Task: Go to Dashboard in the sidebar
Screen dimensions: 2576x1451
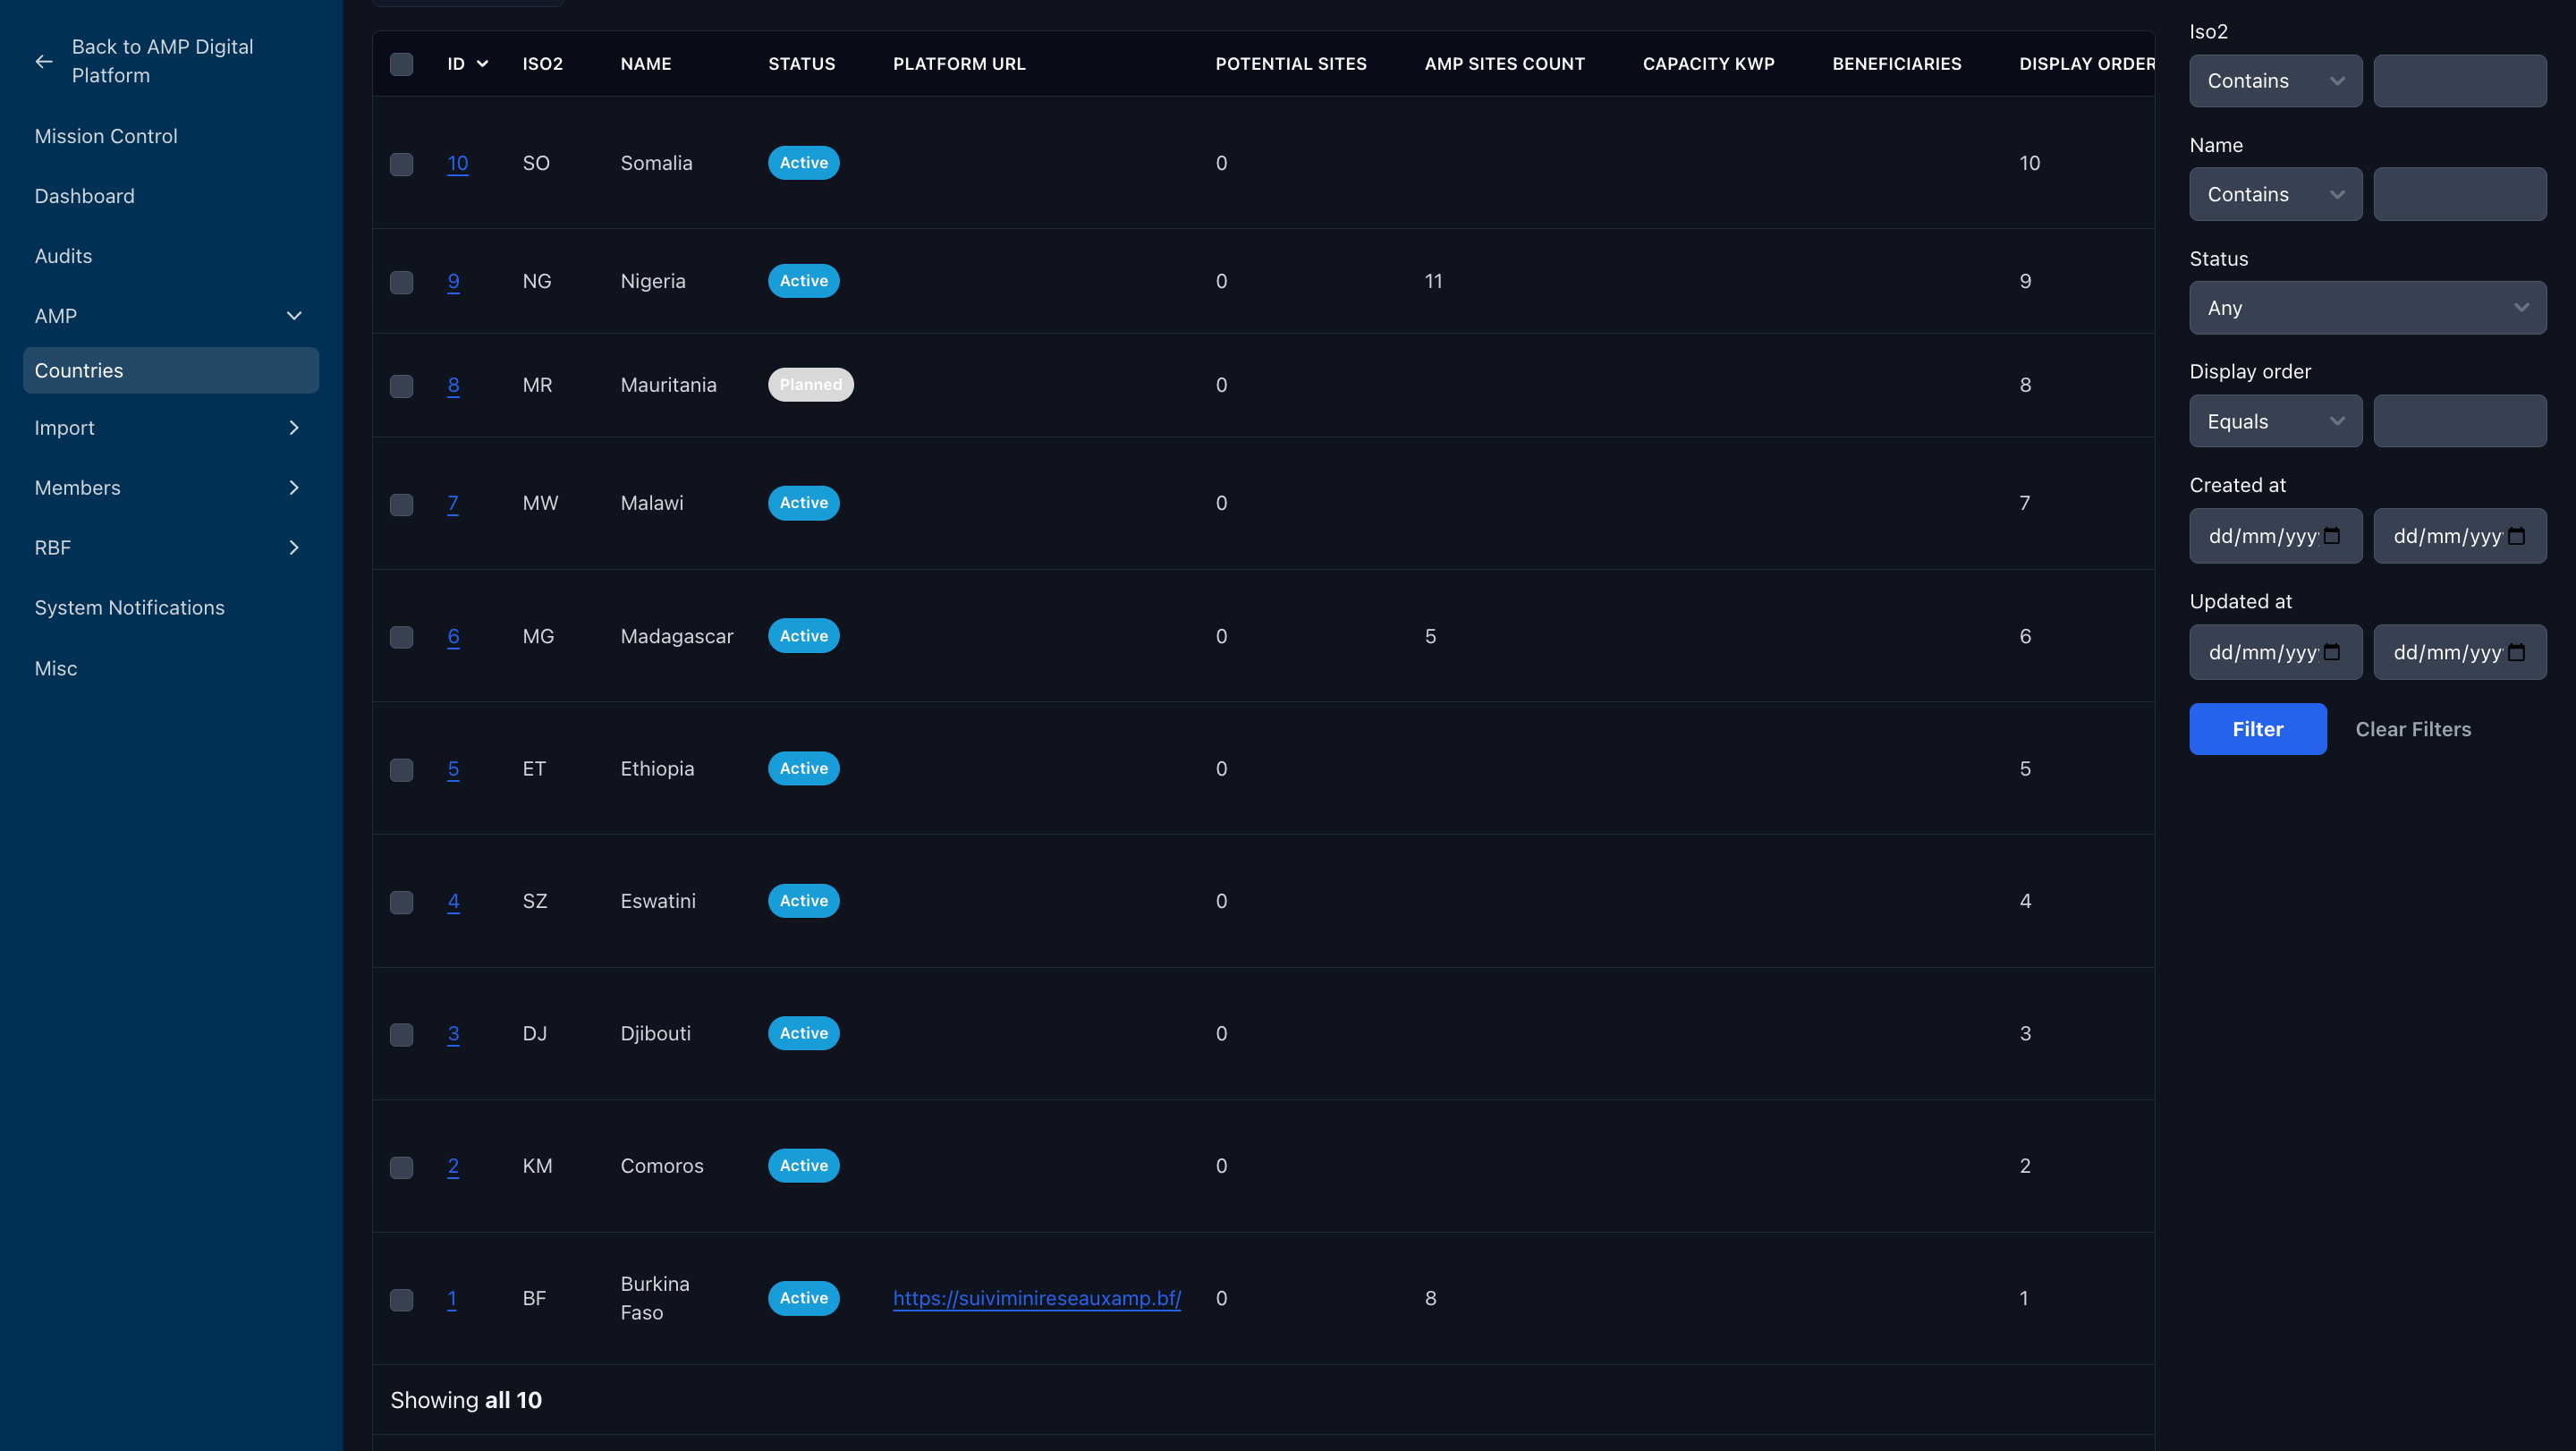Action: pyautogui.click(x=85, y=196)
